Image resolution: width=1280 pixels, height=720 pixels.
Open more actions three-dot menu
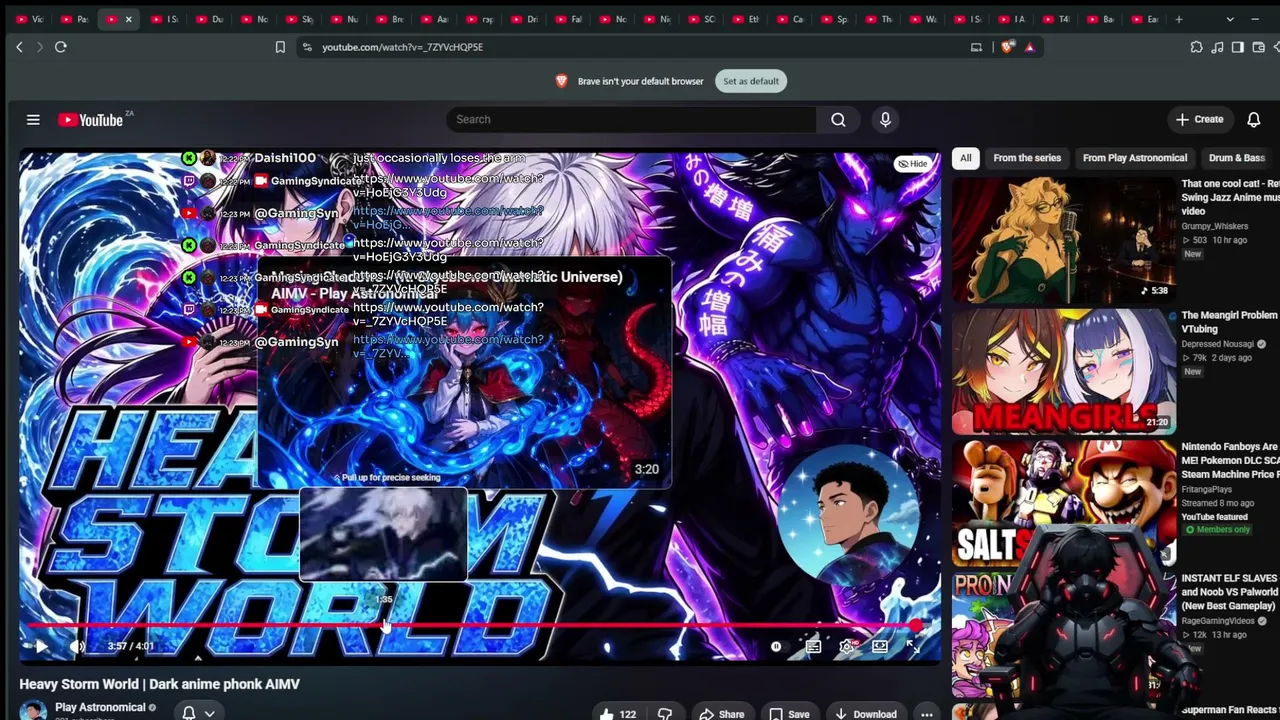coord(927,714)
